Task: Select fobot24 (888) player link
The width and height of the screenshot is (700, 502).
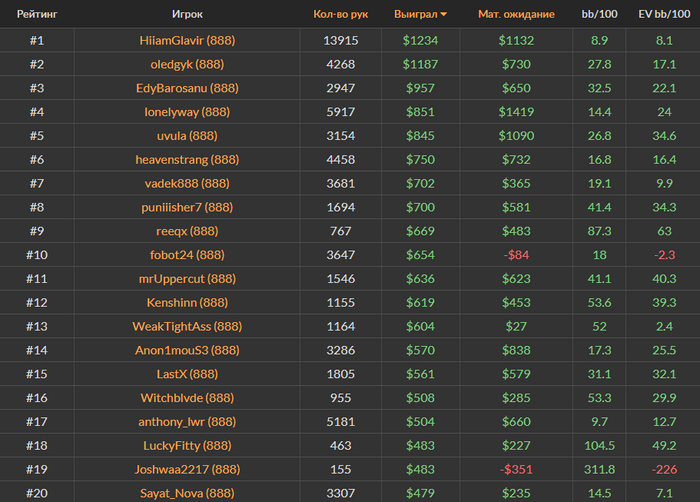Action: pos(187,255)
